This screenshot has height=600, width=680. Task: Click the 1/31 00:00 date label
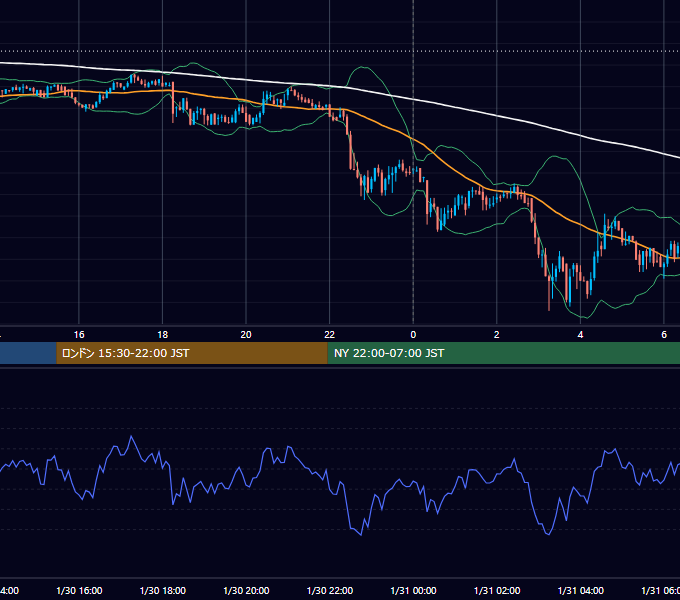click(x=413, y=590)
